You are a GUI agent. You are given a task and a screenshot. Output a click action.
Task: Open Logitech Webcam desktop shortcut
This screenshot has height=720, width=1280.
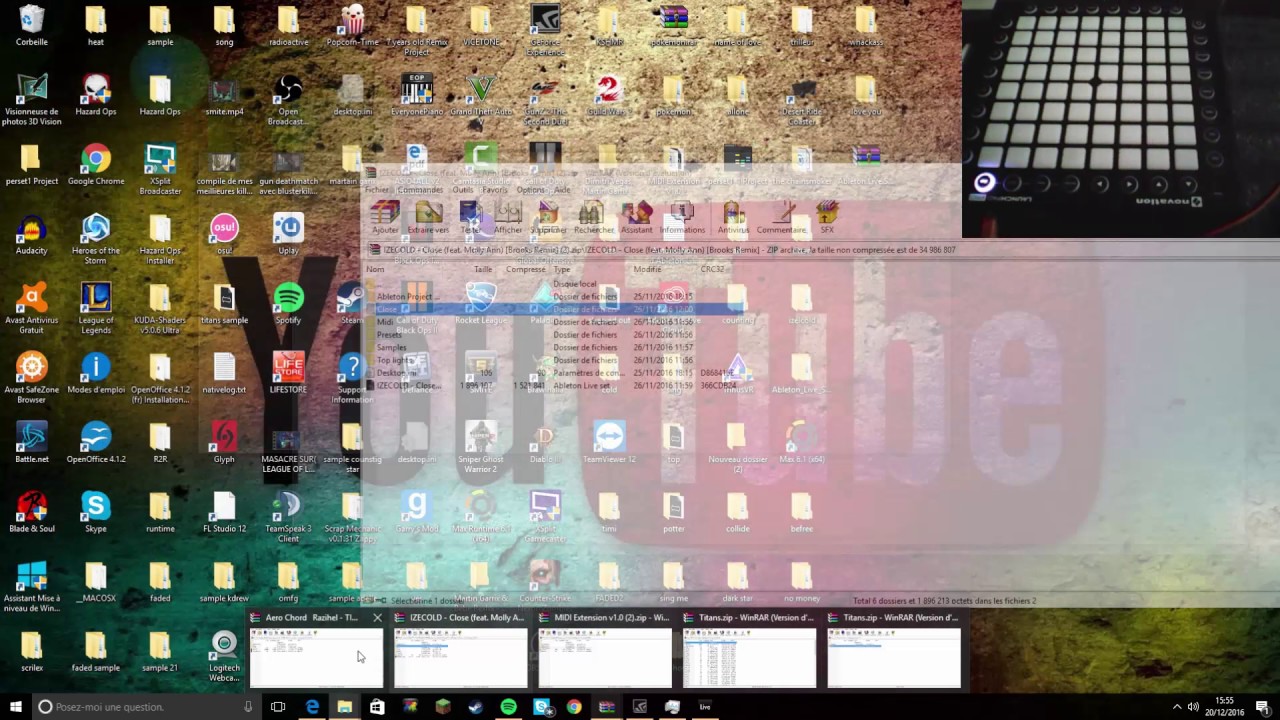[224, 656]
